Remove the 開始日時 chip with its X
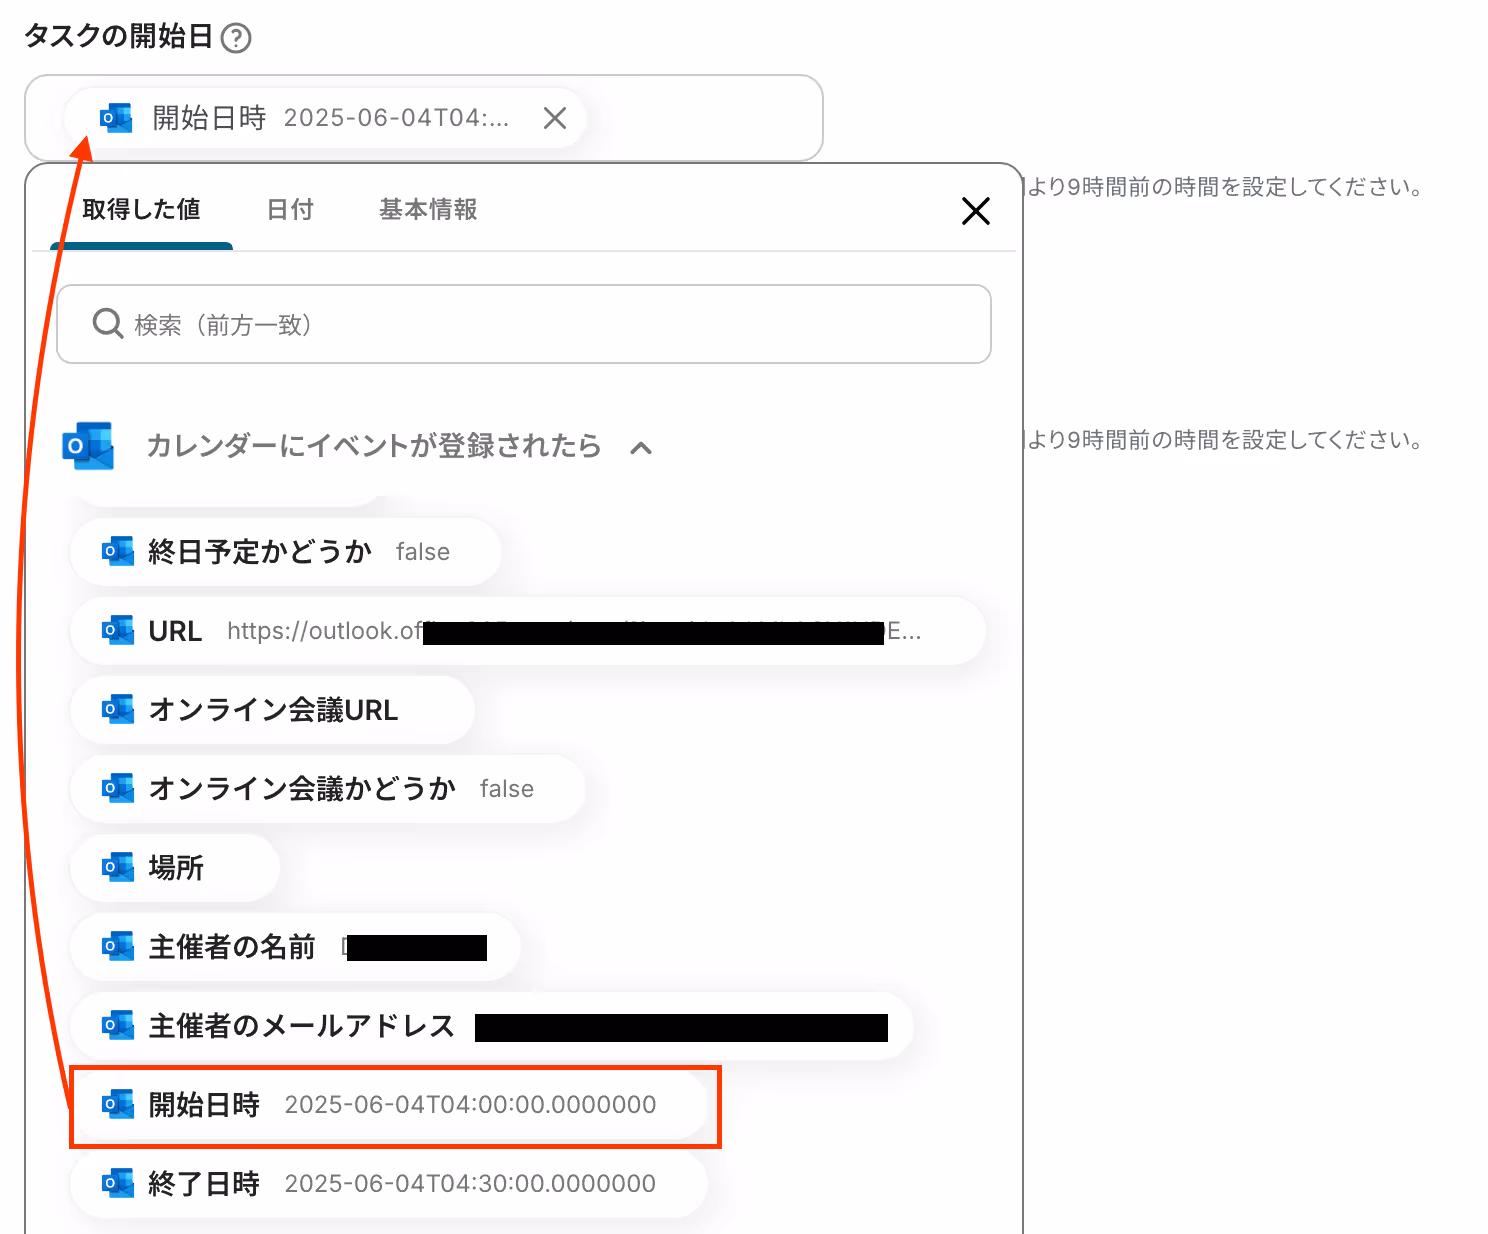The image size is (1488, 1234). coord(555,118)
